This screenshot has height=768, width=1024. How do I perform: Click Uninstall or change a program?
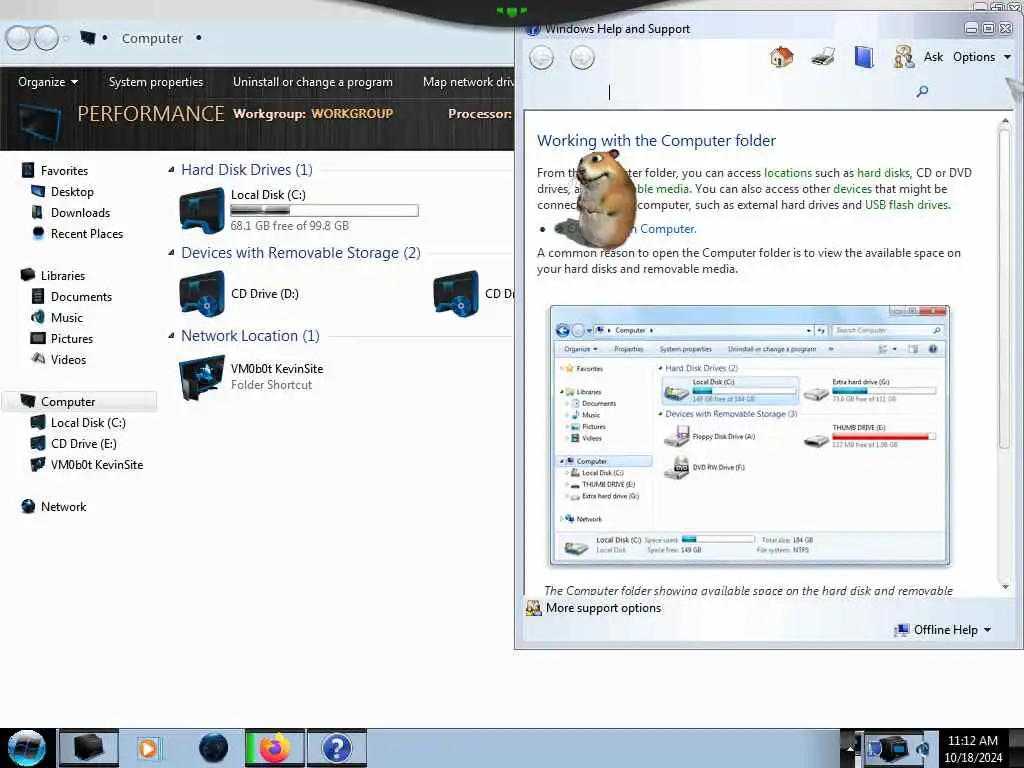(312, 82)
